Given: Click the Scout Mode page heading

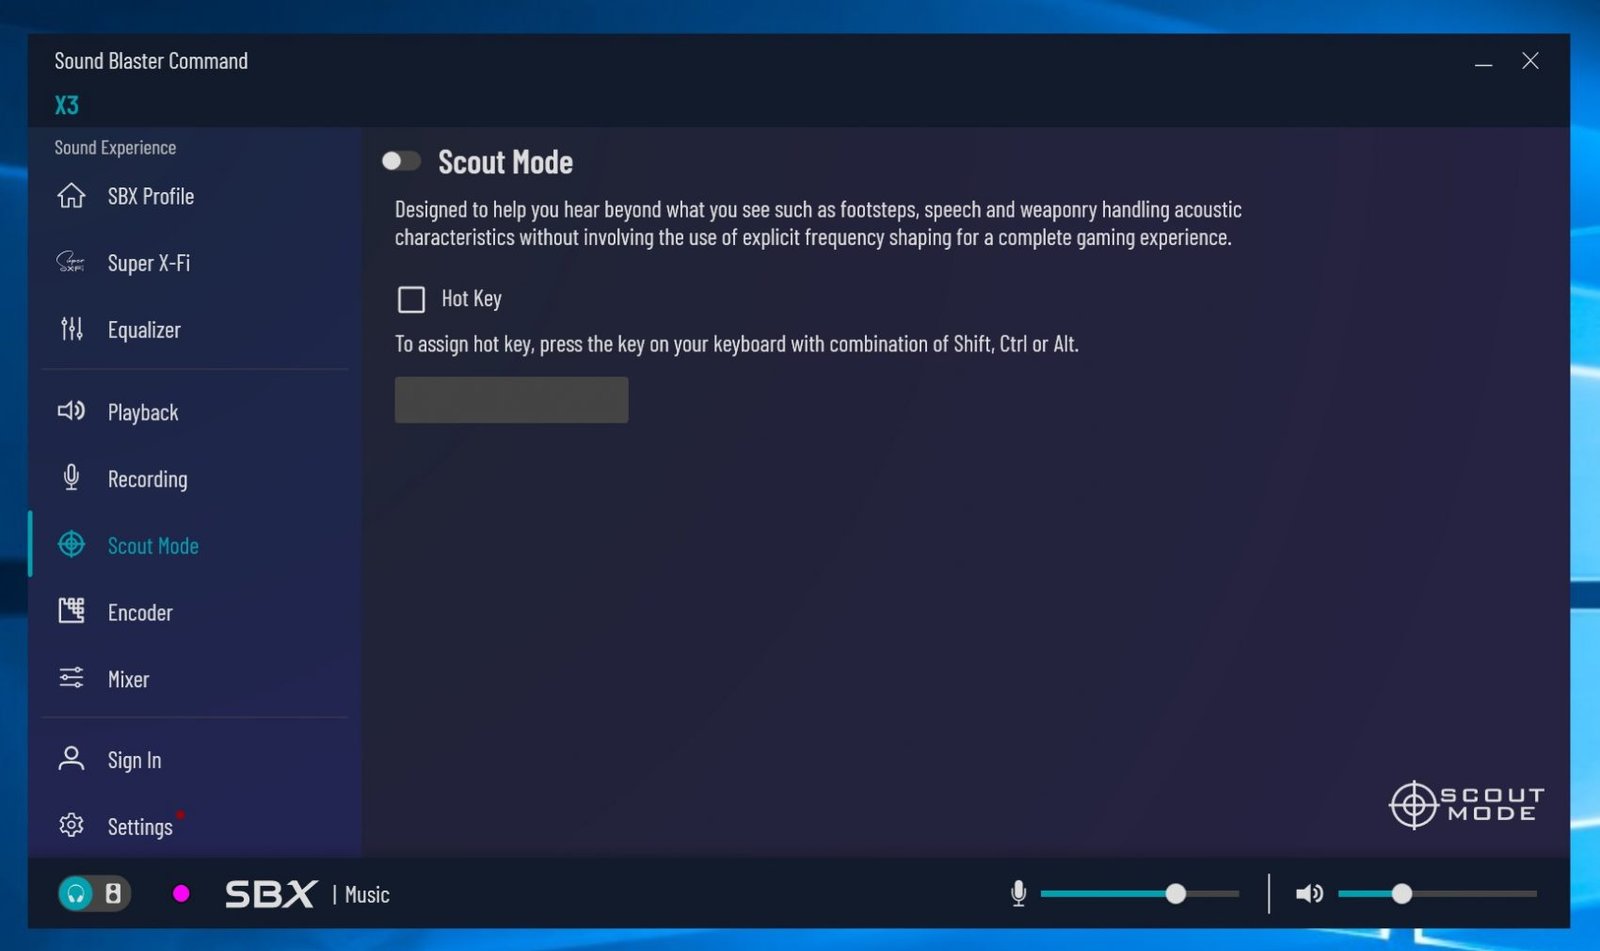Looking at the screenshot, I should (505, 162).
